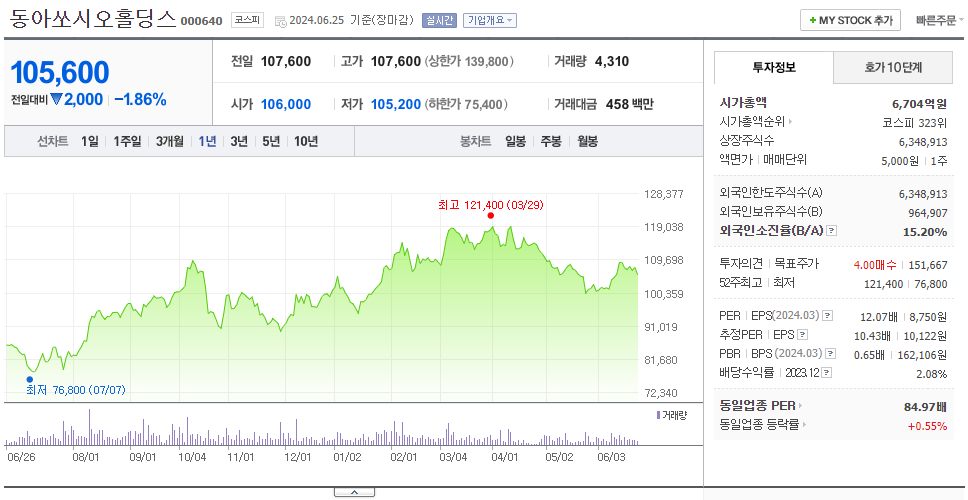Show the 월봉 candlestick chart
Screen dimensions: 968x500
tap(588, 141)
